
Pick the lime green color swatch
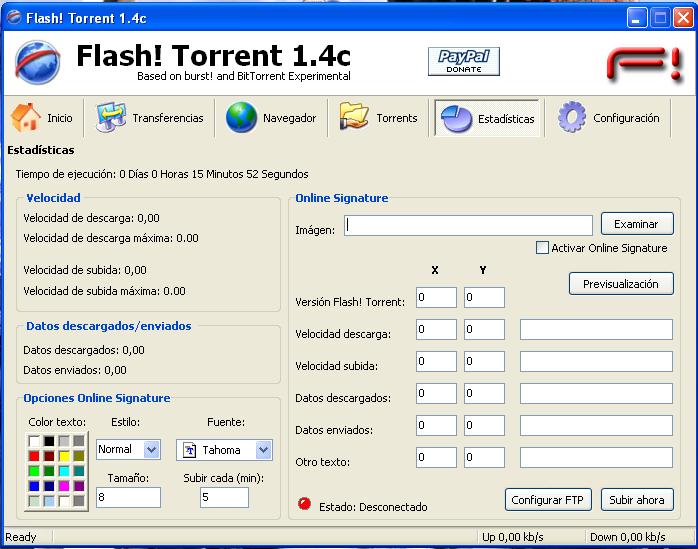tap(34, 471)
